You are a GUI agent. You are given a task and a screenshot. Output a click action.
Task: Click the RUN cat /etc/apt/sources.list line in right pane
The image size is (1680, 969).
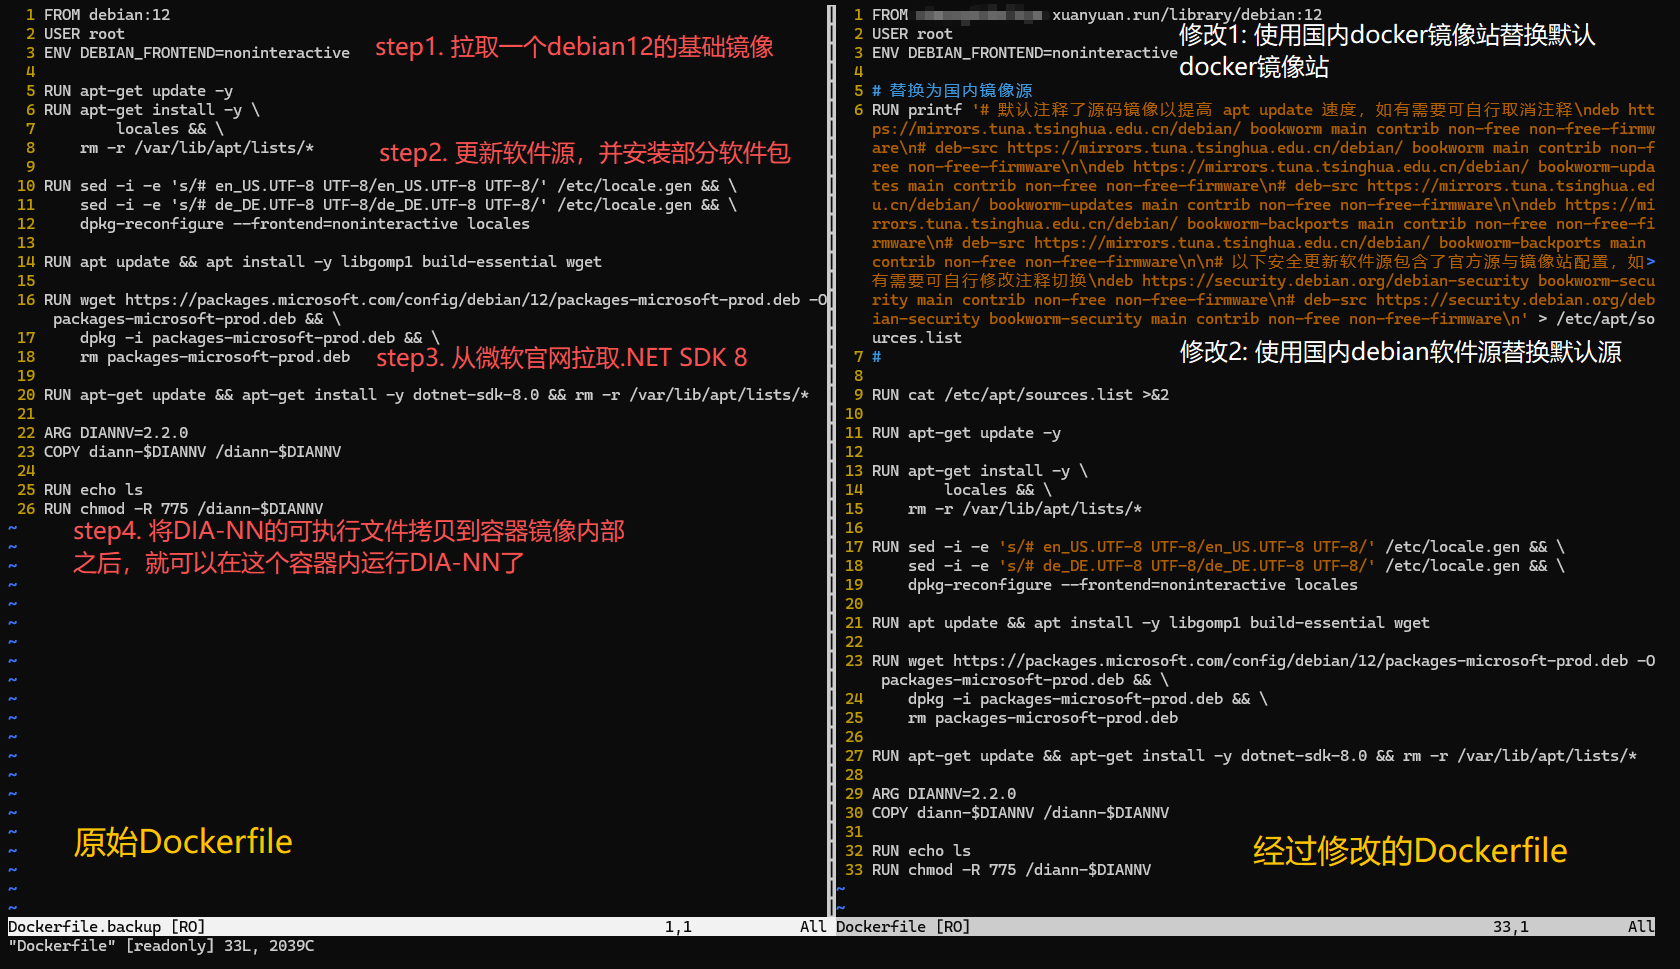coord(1020,394)
